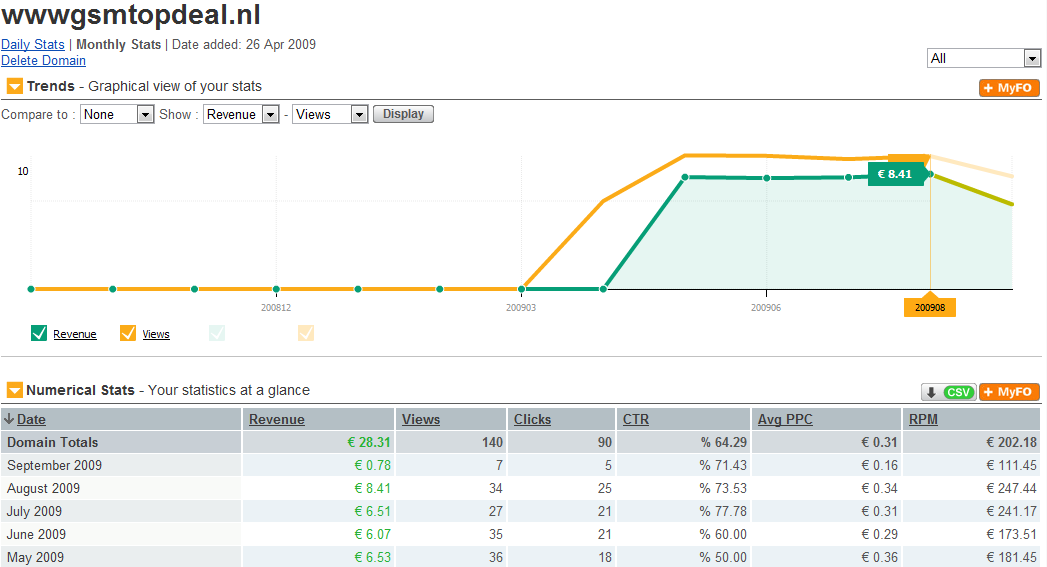
Task: Sort the table by CTR column
Action: tap(636, 419)
